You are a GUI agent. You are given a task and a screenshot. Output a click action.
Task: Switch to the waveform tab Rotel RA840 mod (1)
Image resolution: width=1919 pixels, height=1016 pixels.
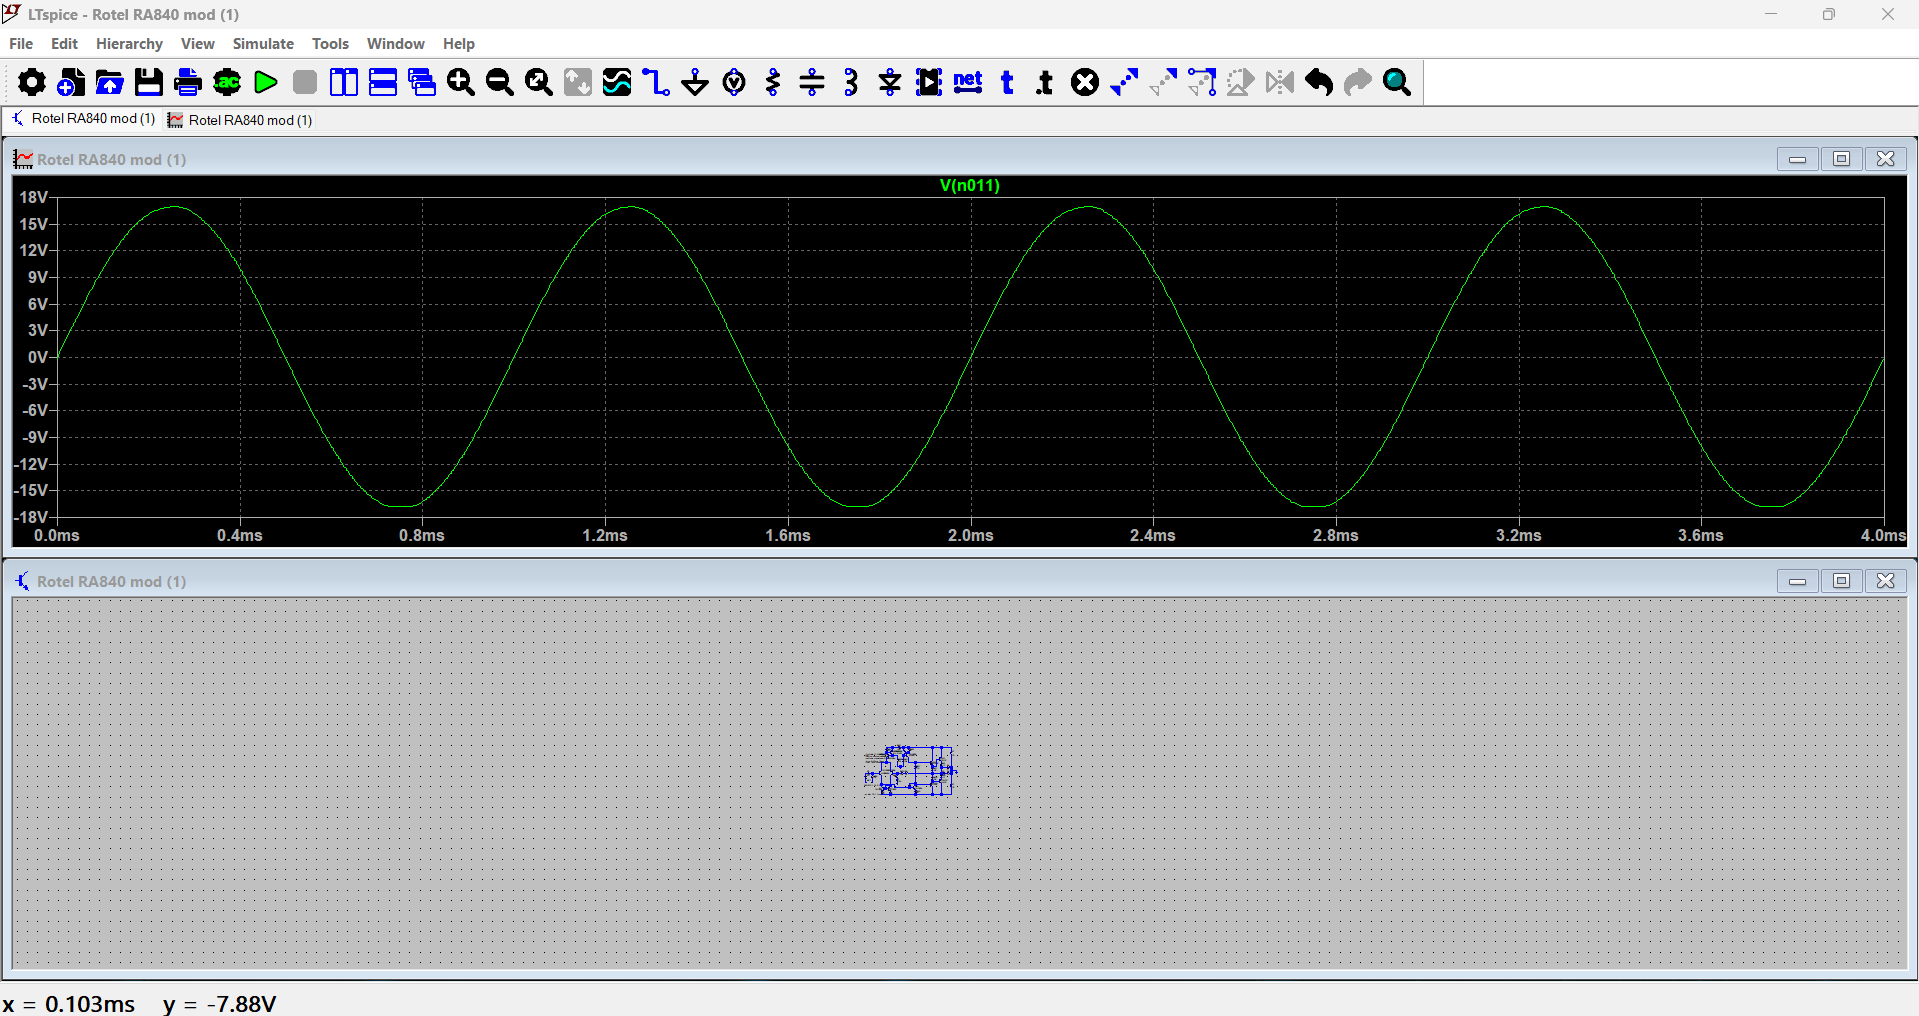click(x=241, y=120)
